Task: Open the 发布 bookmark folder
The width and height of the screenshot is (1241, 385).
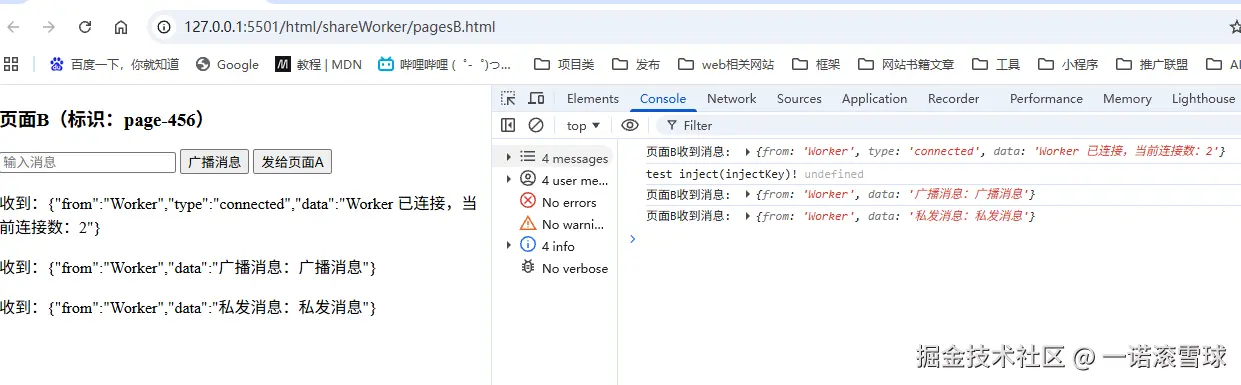Action: pos(636,64)
